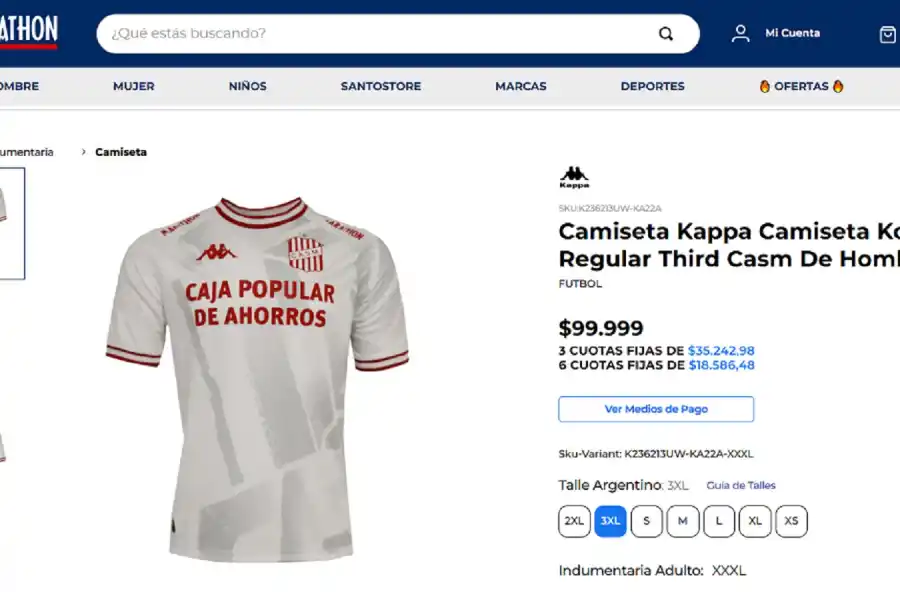Open the DEPORTES menu

[652, 86]
